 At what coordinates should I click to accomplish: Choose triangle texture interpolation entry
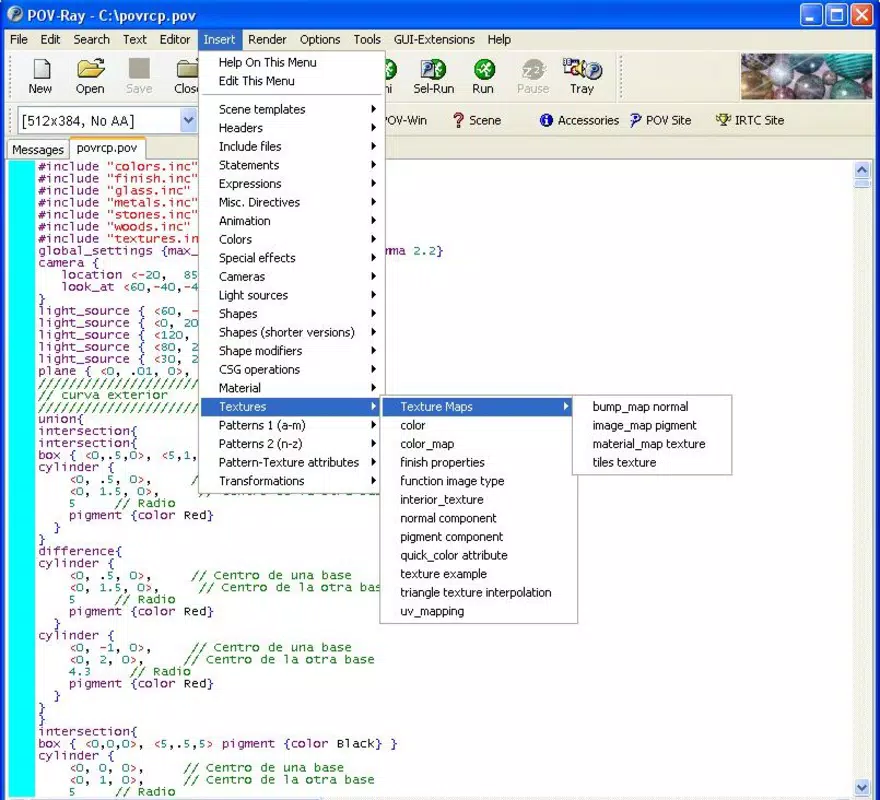pyautogui.click(x=478, y=592)
